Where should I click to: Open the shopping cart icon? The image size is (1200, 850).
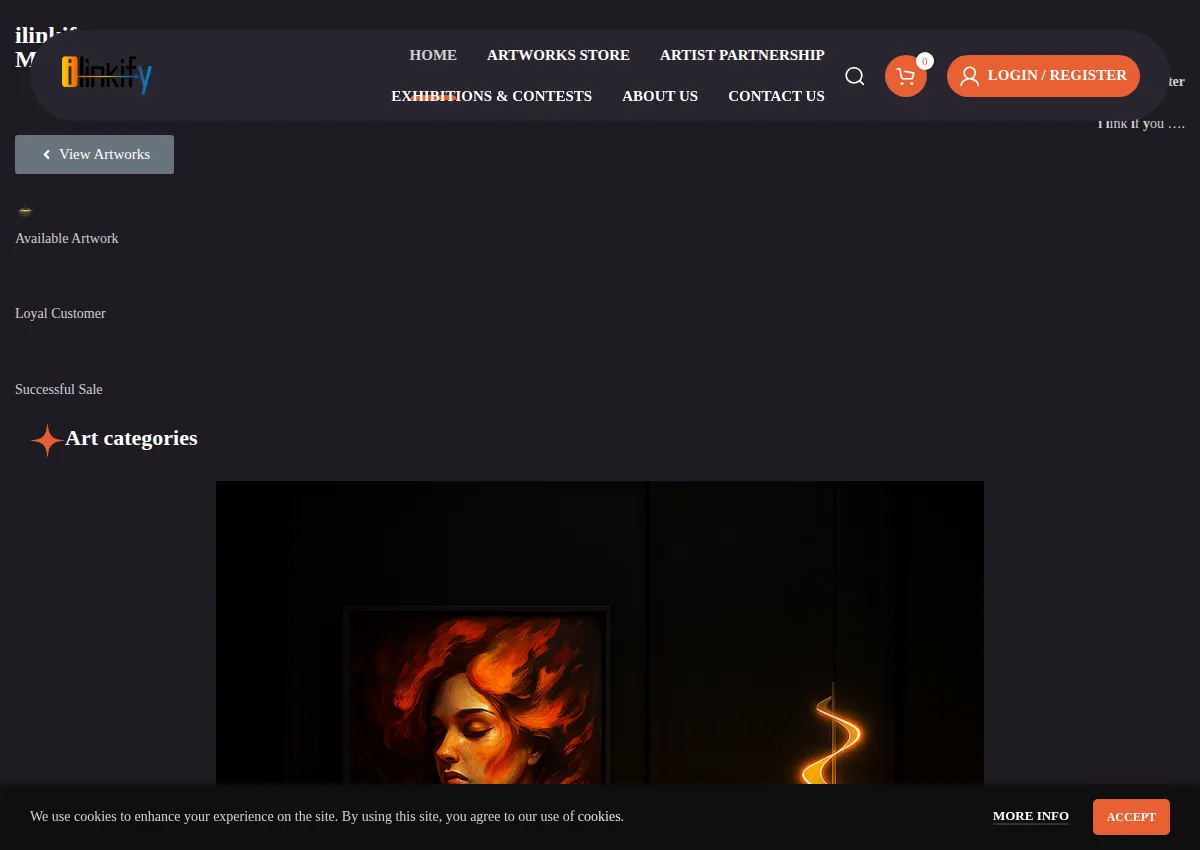point(906,76)
